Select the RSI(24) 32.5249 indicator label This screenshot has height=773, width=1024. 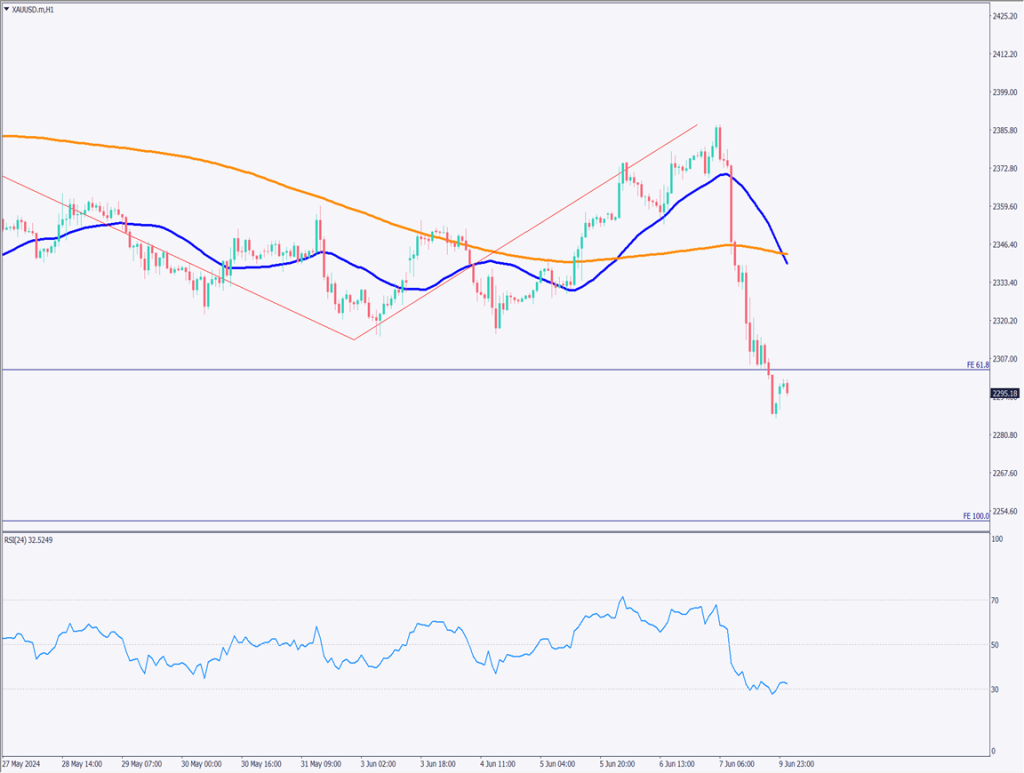tap(31, 539)
